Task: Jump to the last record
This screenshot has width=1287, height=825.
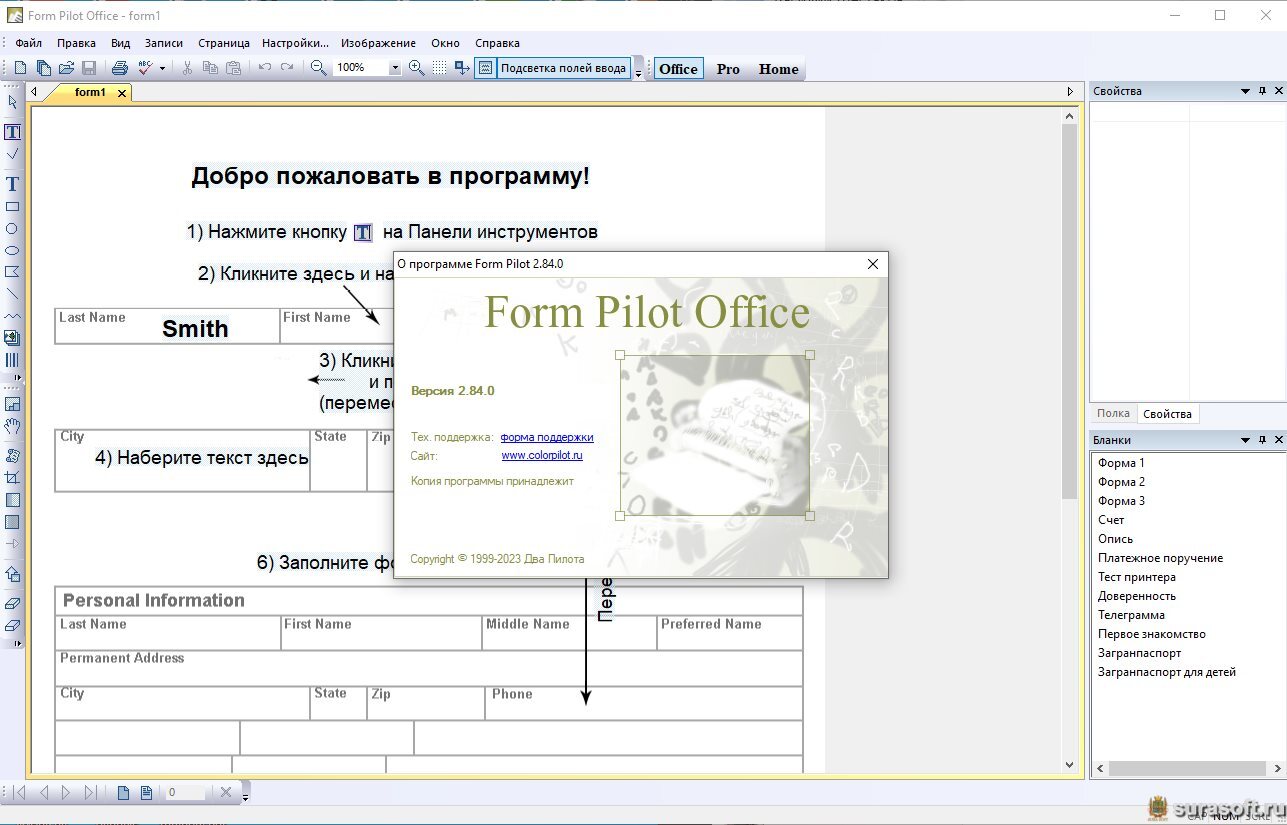Action: (90, 793)
